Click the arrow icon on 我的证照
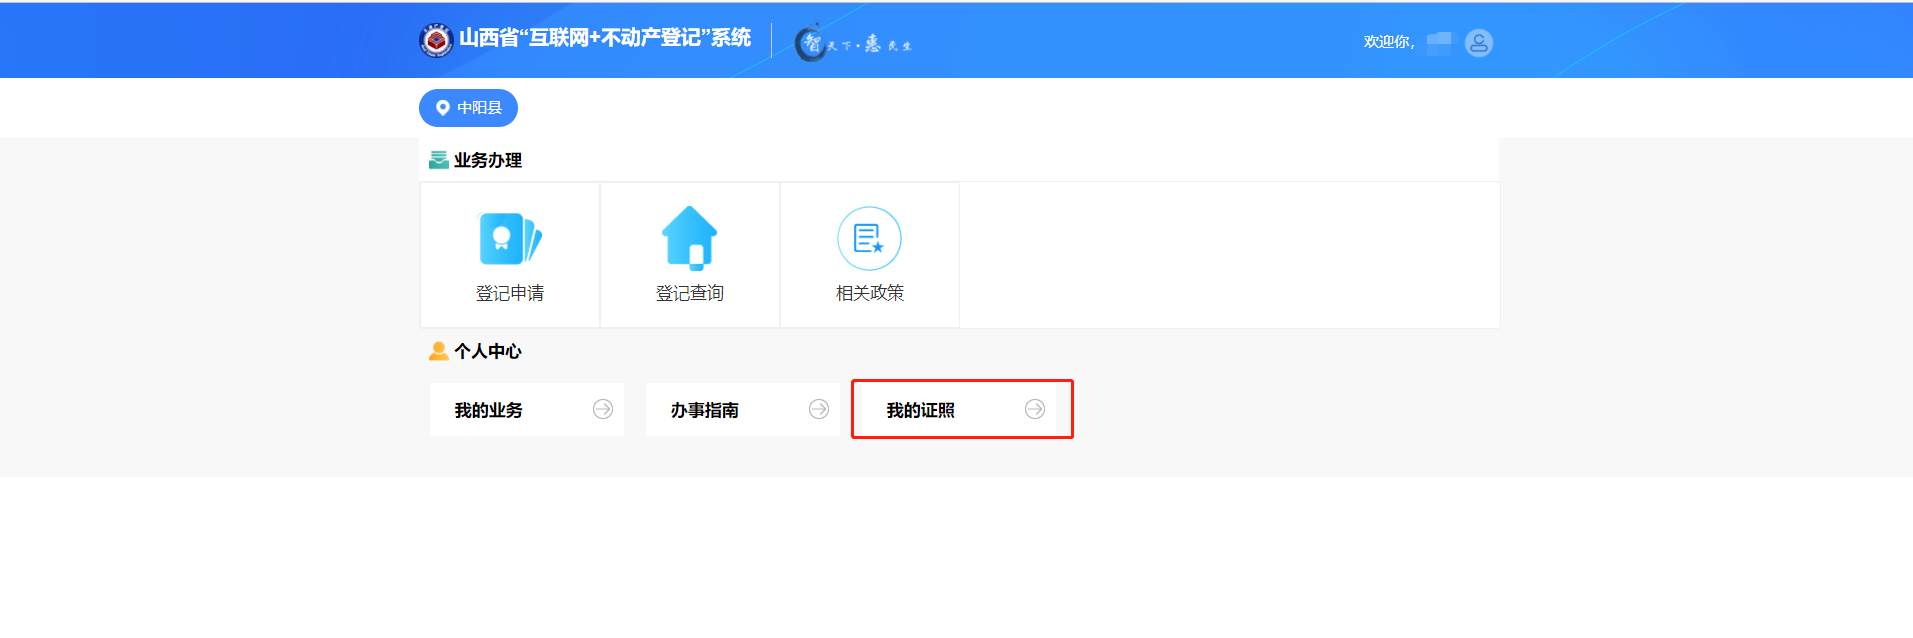 1035,409
